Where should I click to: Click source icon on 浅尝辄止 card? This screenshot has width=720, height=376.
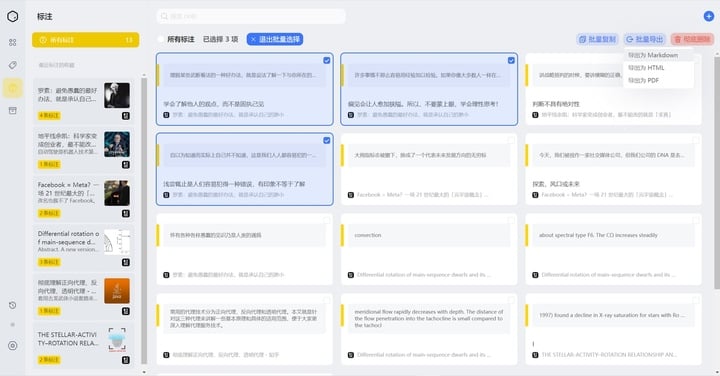[x=166, y=195]
